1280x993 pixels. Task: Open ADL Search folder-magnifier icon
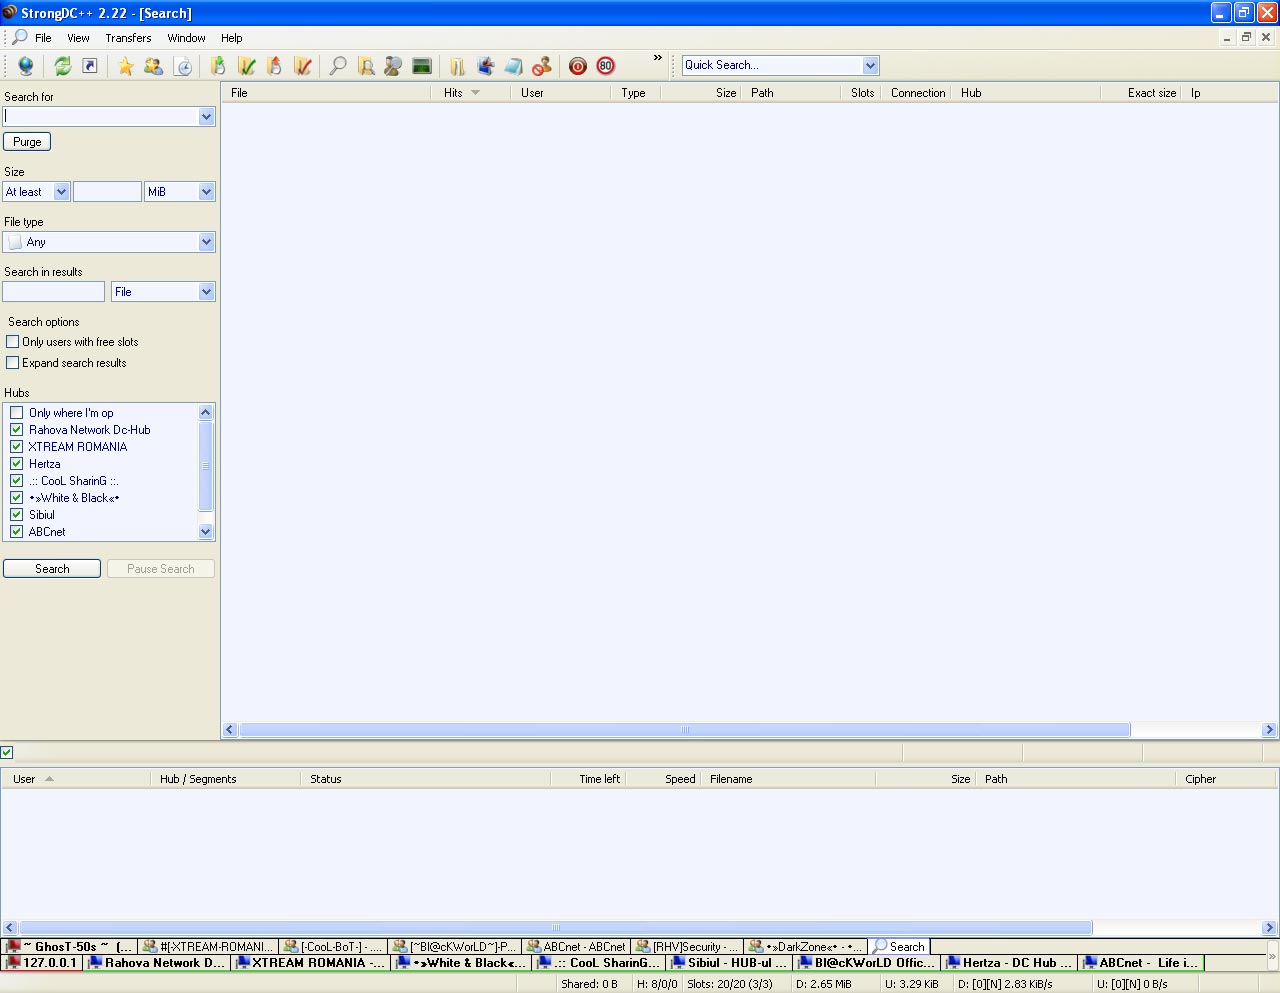pyautogui.click(x=366, y=66)
